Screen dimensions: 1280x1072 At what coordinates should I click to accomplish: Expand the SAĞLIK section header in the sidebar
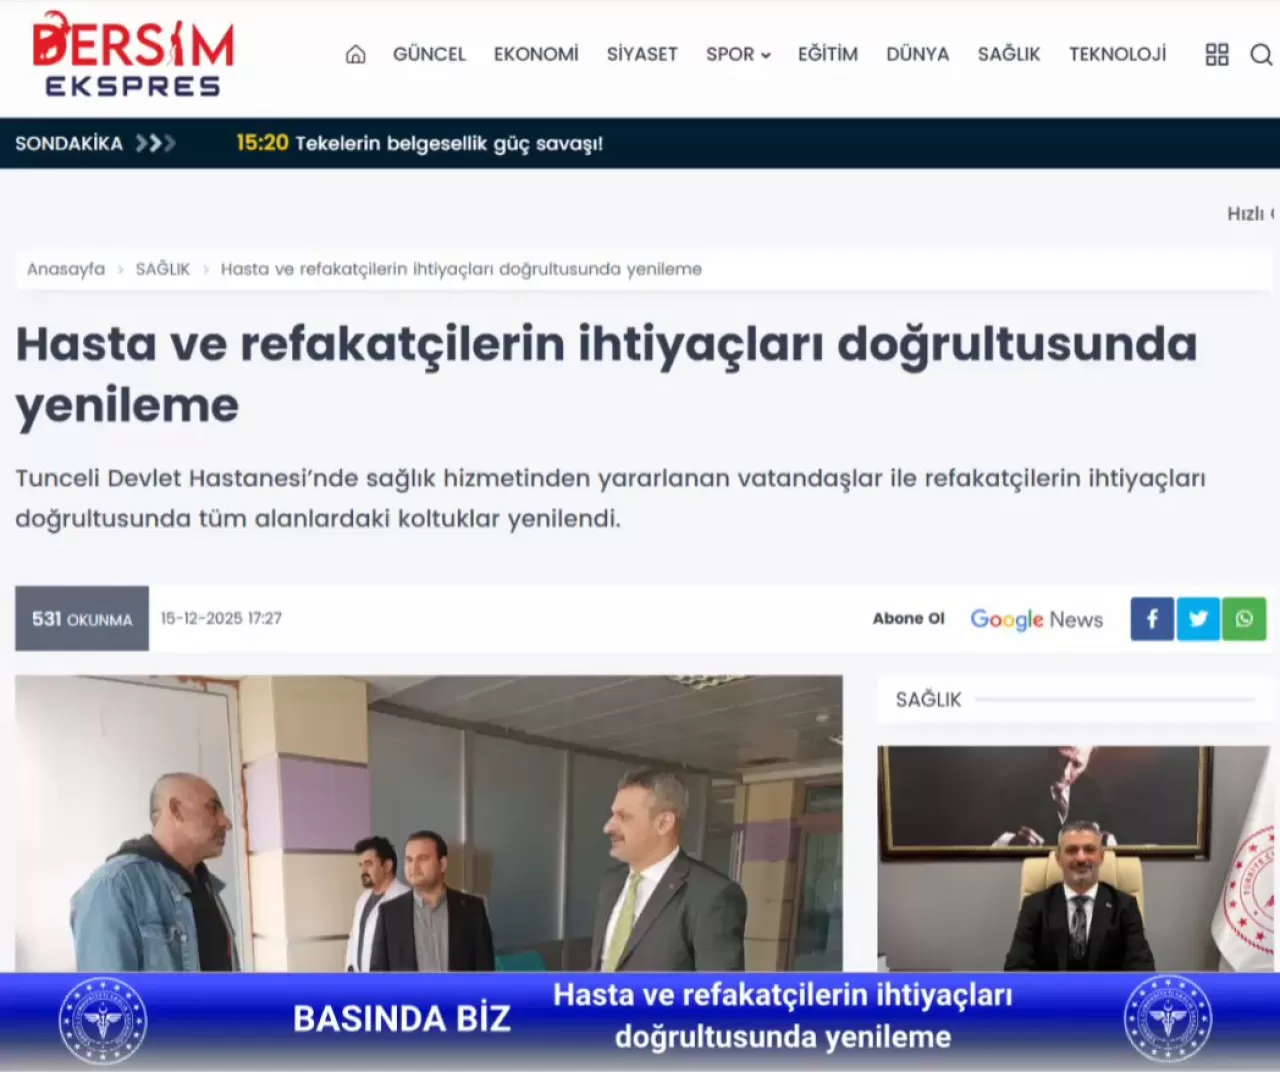pyautogui.click(x=928, y=699)
